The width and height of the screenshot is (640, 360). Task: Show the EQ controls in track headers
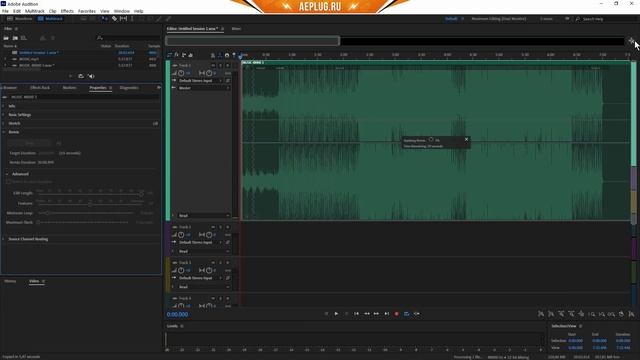click(191, 55)
